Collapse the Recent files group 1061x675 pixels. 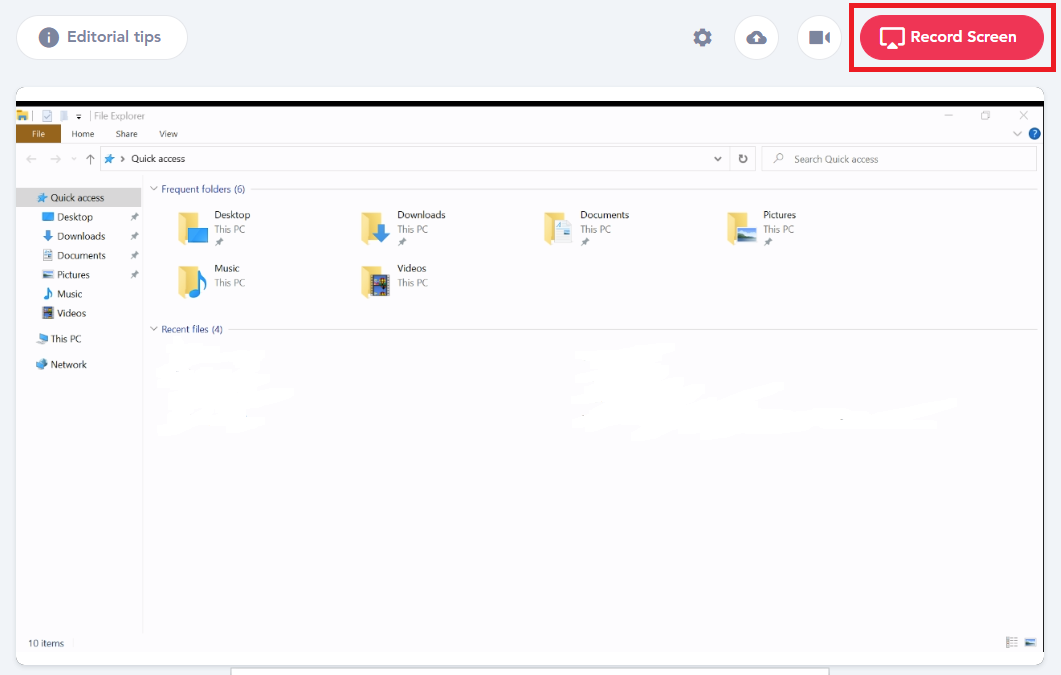[x=154, y=329]
